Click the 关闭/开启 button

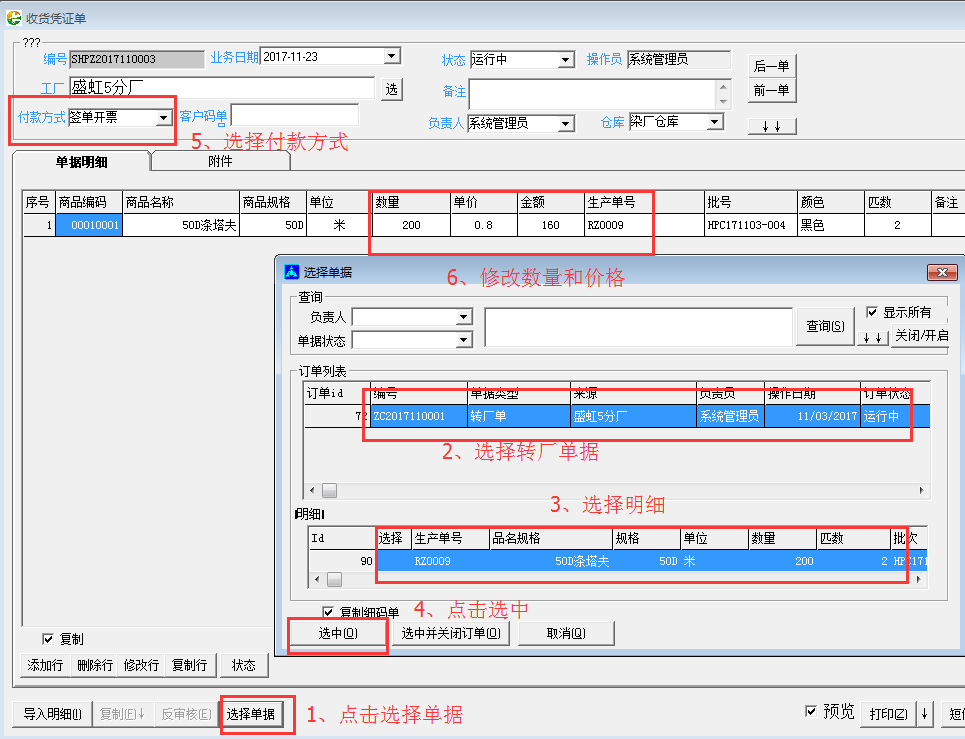point(921,335)
